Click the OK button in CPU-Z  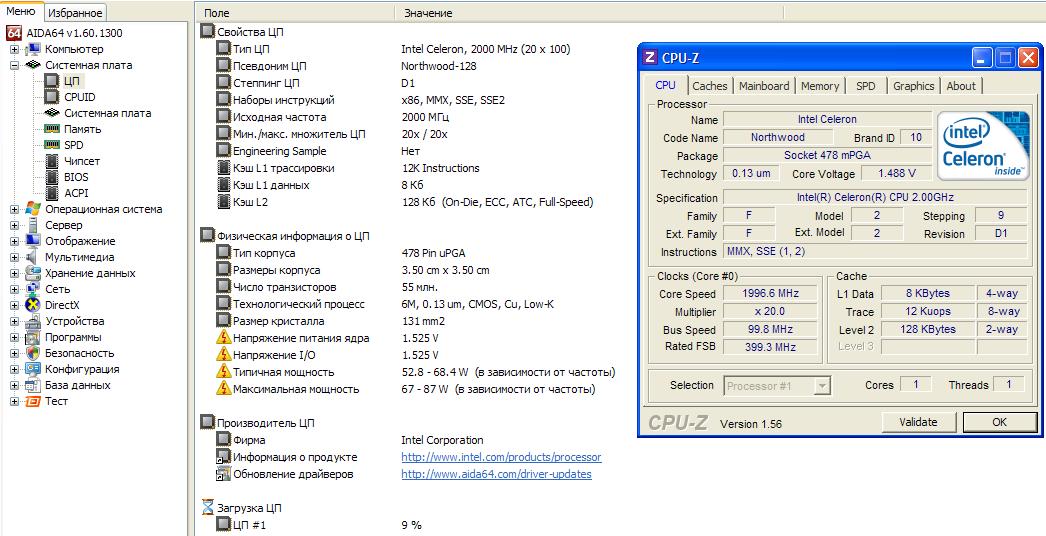[999, 422]
